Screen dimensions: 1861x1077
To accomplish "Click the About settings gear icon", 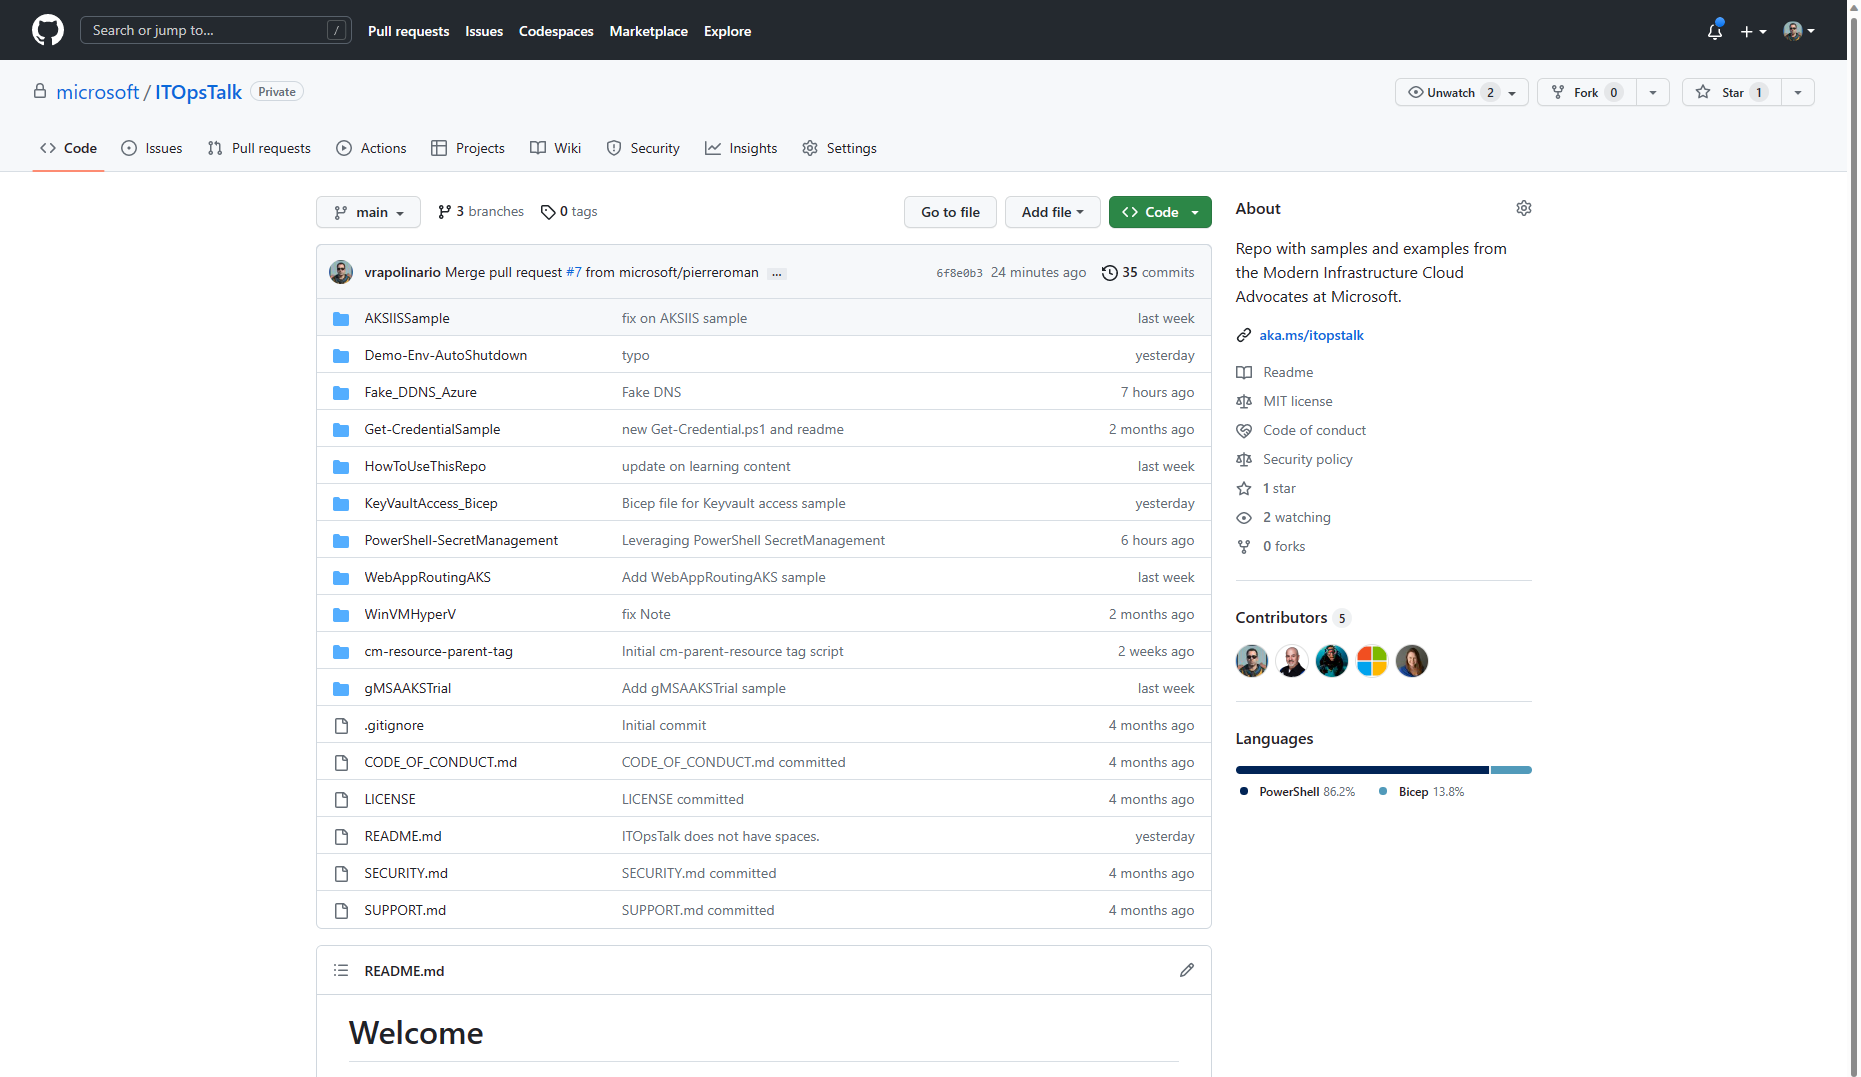I will tap(1524, 208).
